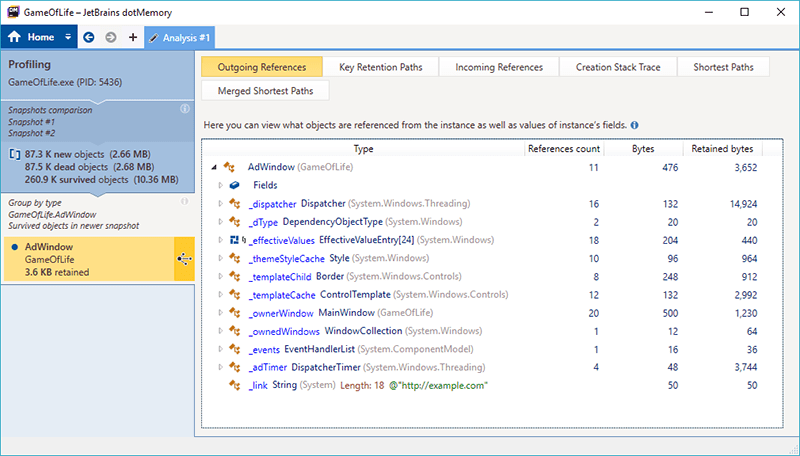The image size is (800, 456).
Task: Click the _dispatcher field link
Action: point(272,204)
